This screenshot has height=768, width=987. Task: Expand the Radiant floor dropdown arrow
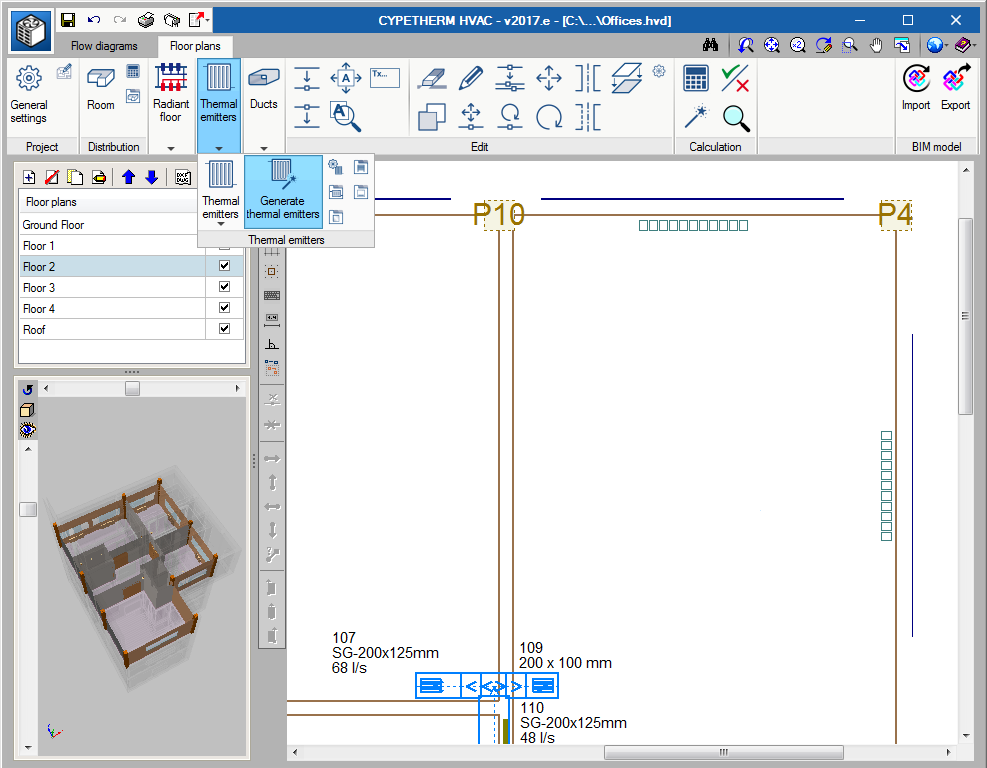tap(171, 148)
